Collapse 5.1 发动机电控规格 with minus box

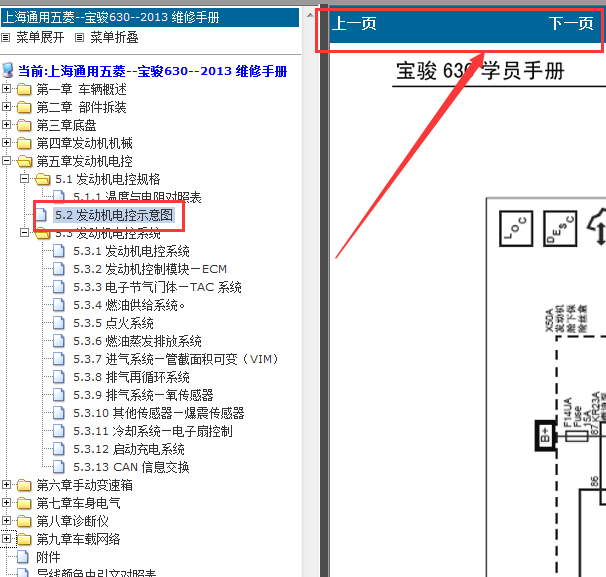24,179
